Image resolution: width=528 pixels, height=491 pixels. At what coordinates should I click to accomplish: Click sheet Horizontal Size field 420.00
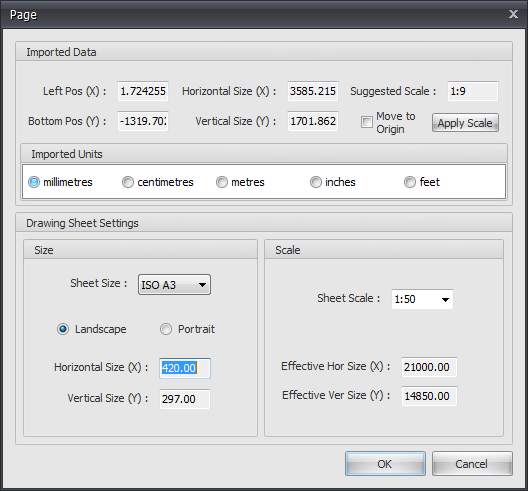point(185,368)
